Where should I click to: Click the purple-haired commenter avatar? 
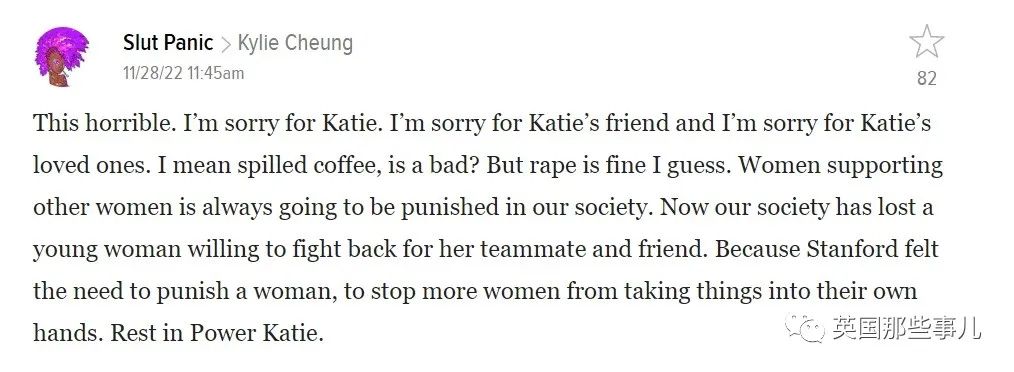[x=61, y=56]
